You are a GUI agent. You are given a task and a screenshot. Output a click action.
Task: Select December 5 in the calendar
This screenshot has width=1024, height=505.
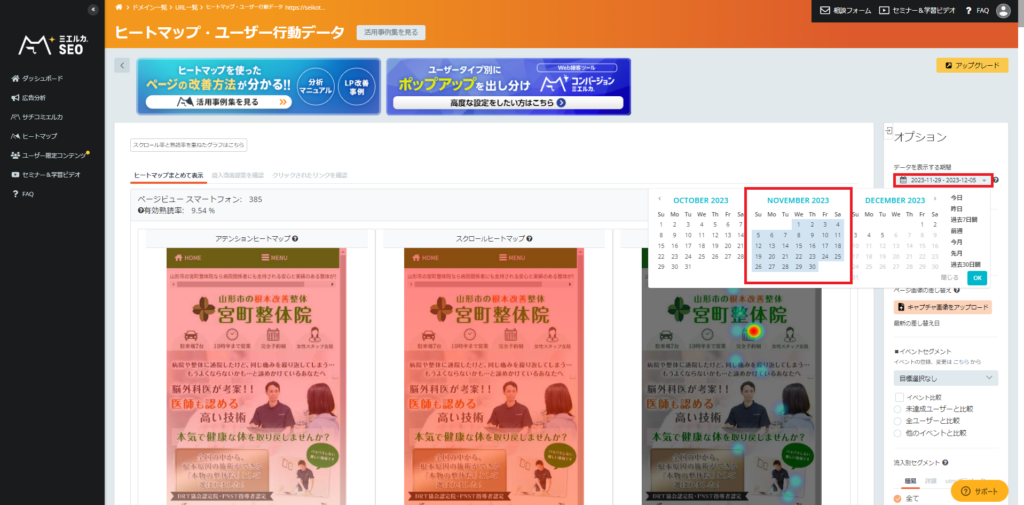[883, 235]
